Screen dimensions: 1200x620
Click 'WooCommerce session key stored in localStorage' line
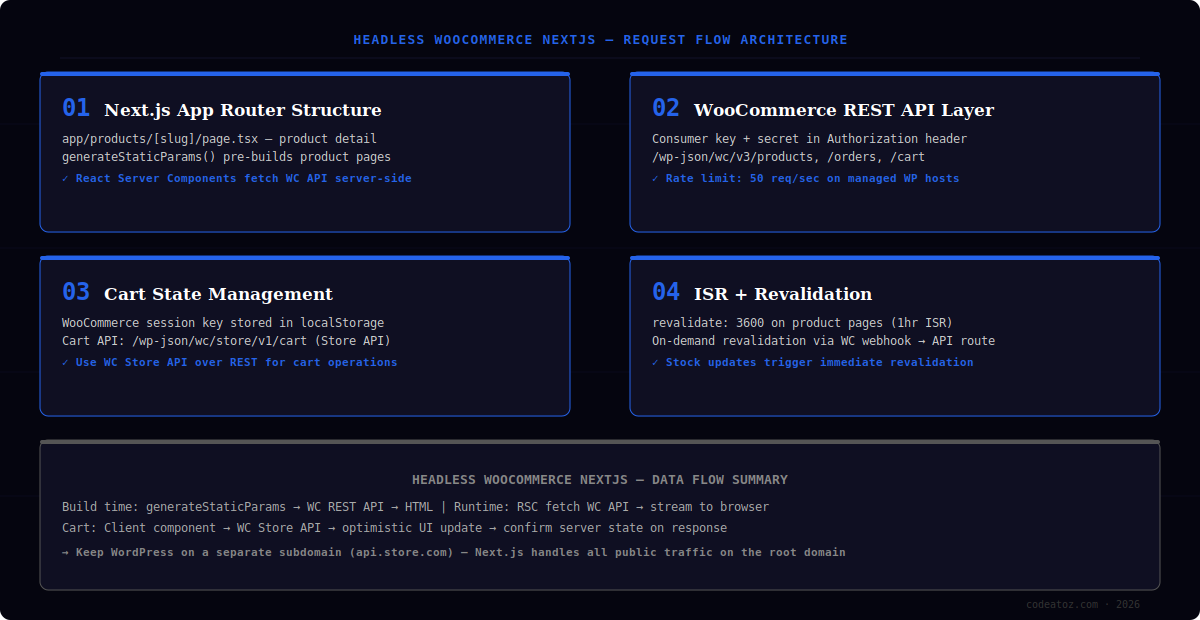[x=223, y=323]
